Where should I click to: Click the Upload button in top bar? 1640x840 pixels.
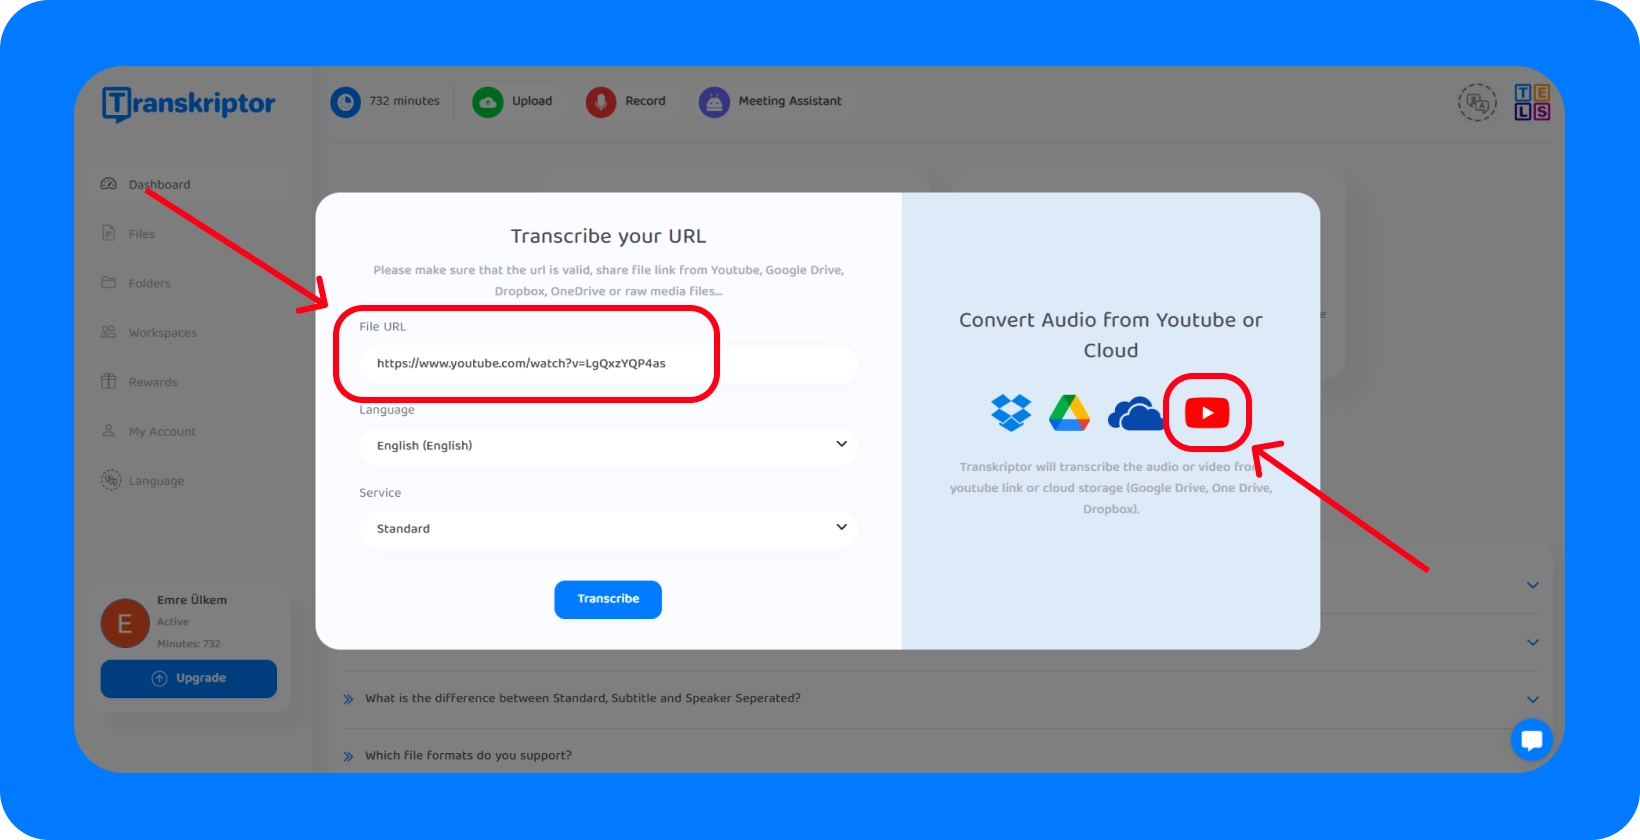click(x=515, y=102)
